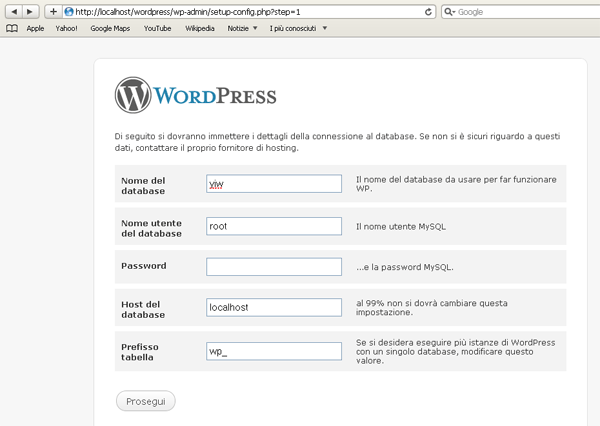The height and width of the screenshot is (426, 600).
Task: Click the 'Il nome utente MySQL' text
Action: pyautogui.click(x=401, y=227)
